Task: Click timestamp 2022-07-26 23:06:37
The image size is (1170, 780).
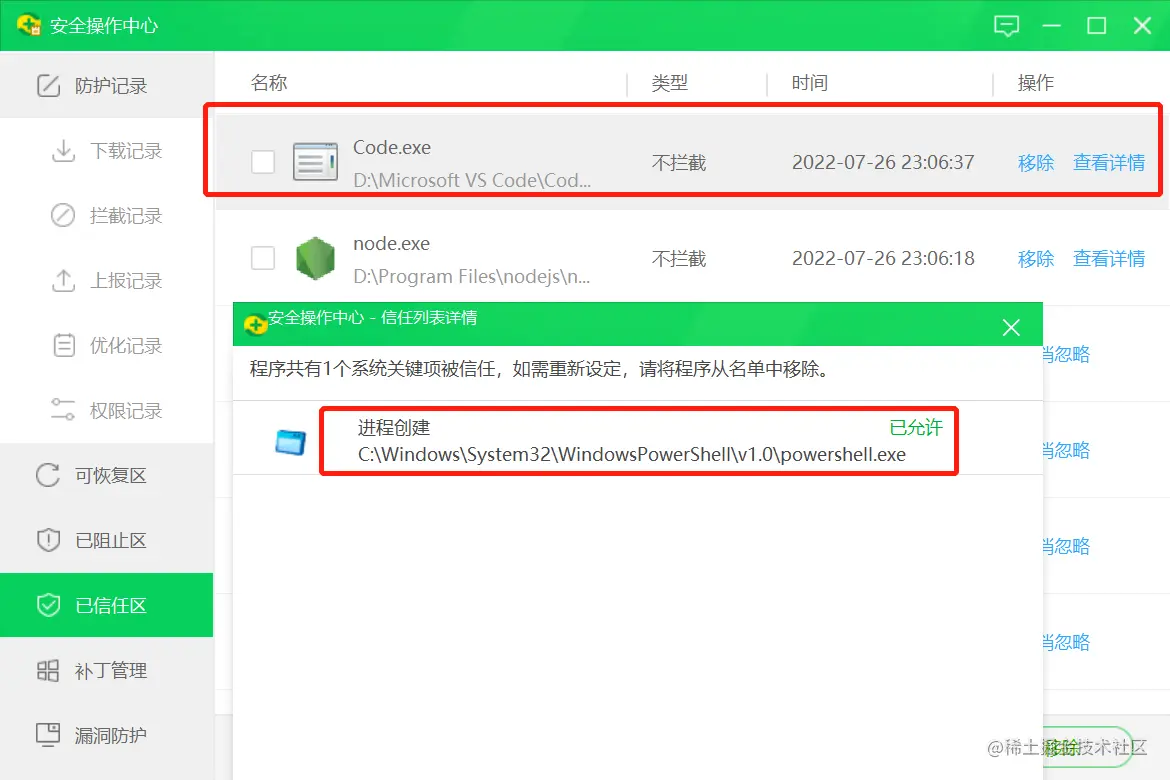Action: [x=883, y=162]
